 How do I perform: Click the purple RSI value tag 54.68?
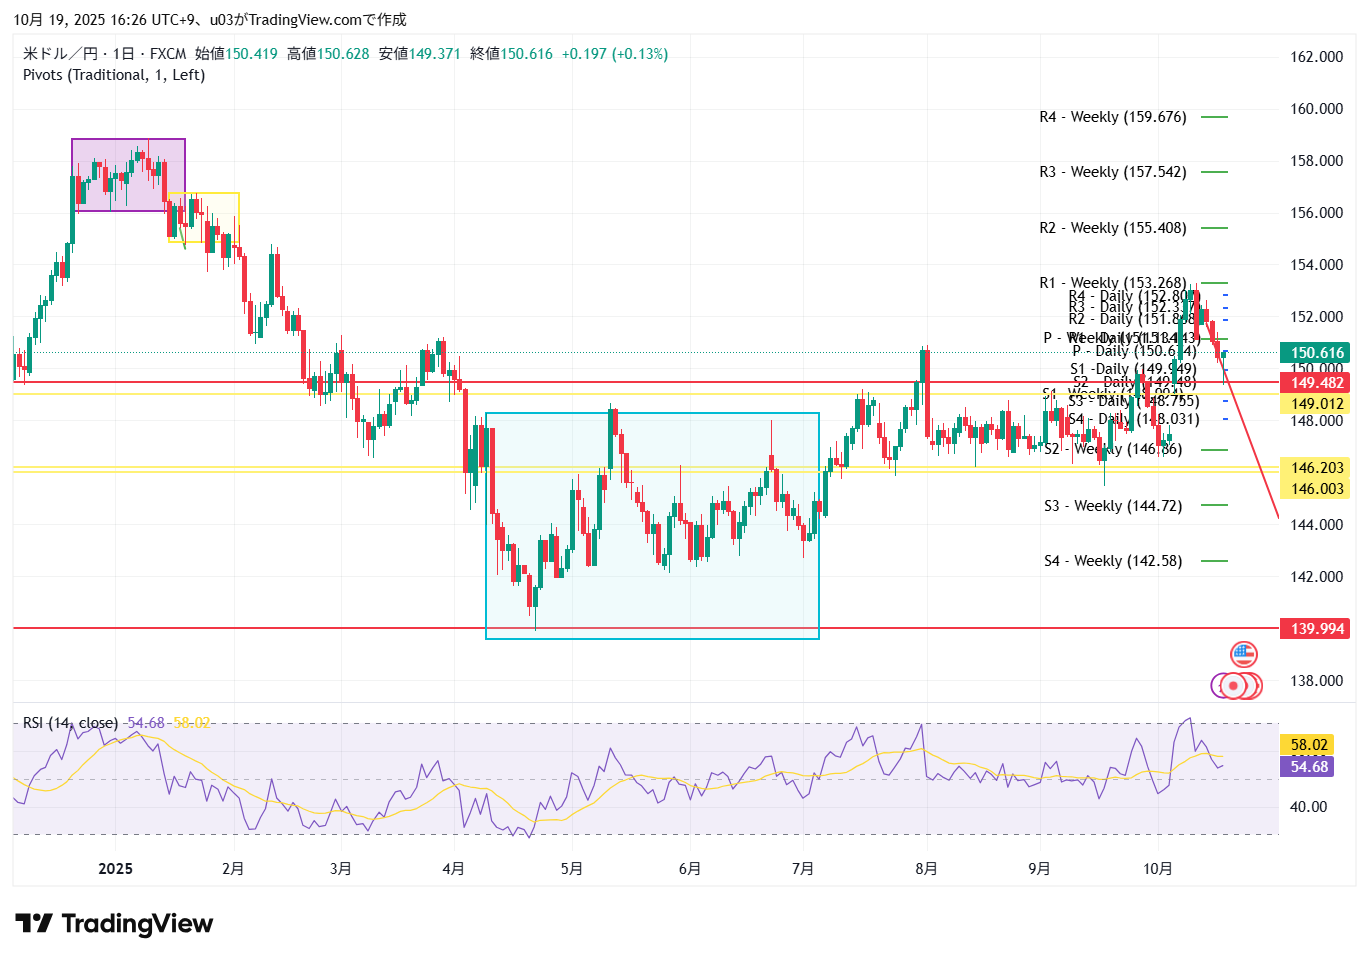click(1308, 767)
